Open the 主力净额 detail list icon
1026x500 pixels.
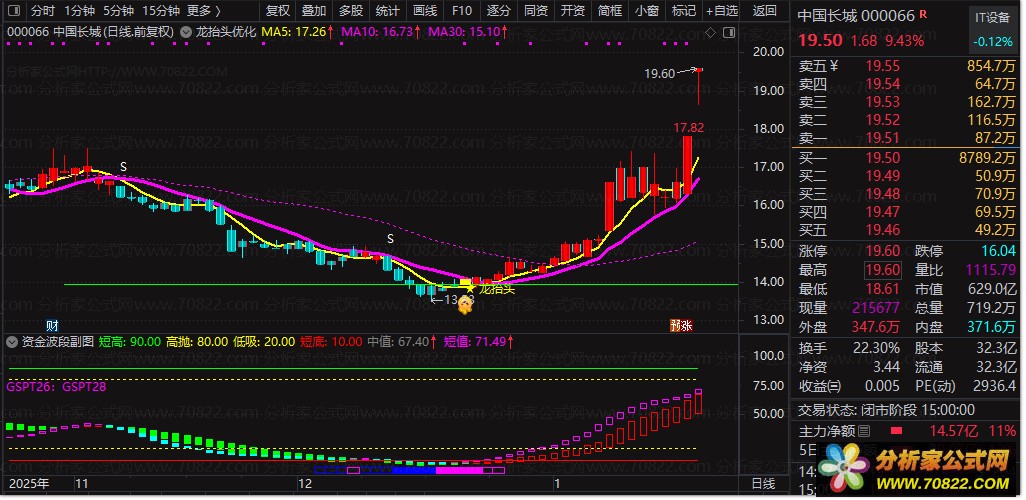[864, 431]
